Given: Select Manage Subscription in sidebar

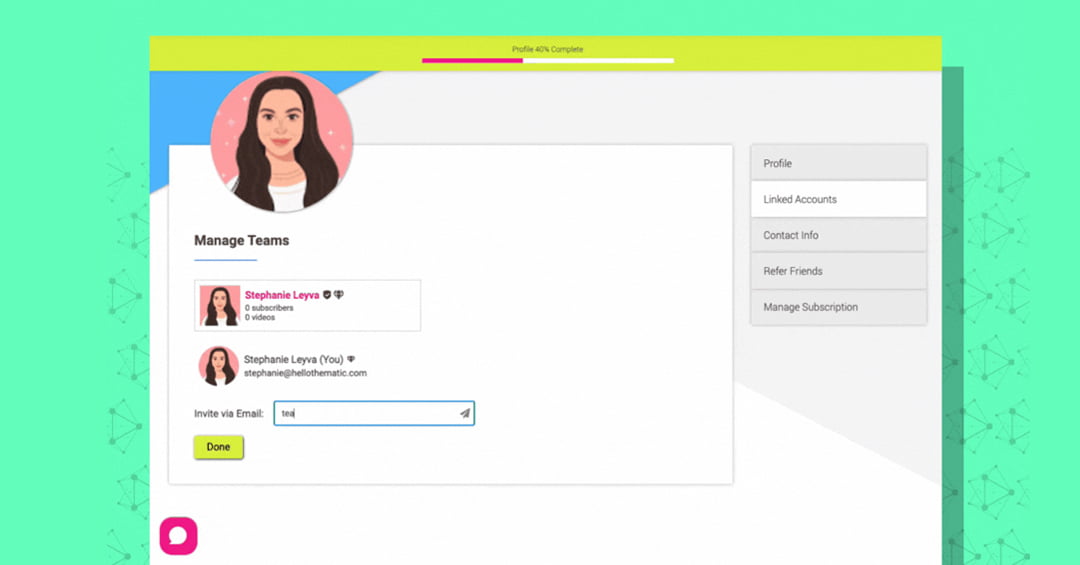Looking at the screenshot, I should [838, 307].
